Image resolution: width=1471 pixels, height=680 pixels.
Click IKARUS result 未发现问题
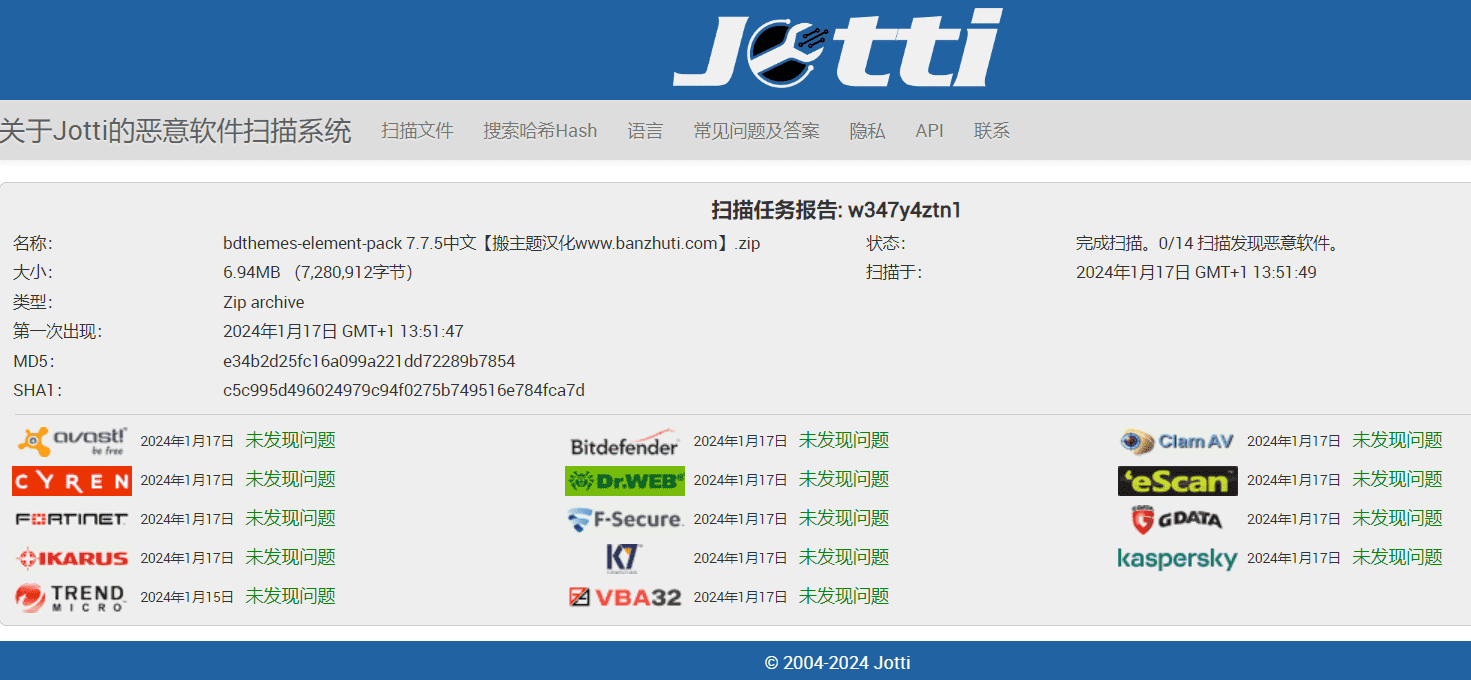pos(290,557)
